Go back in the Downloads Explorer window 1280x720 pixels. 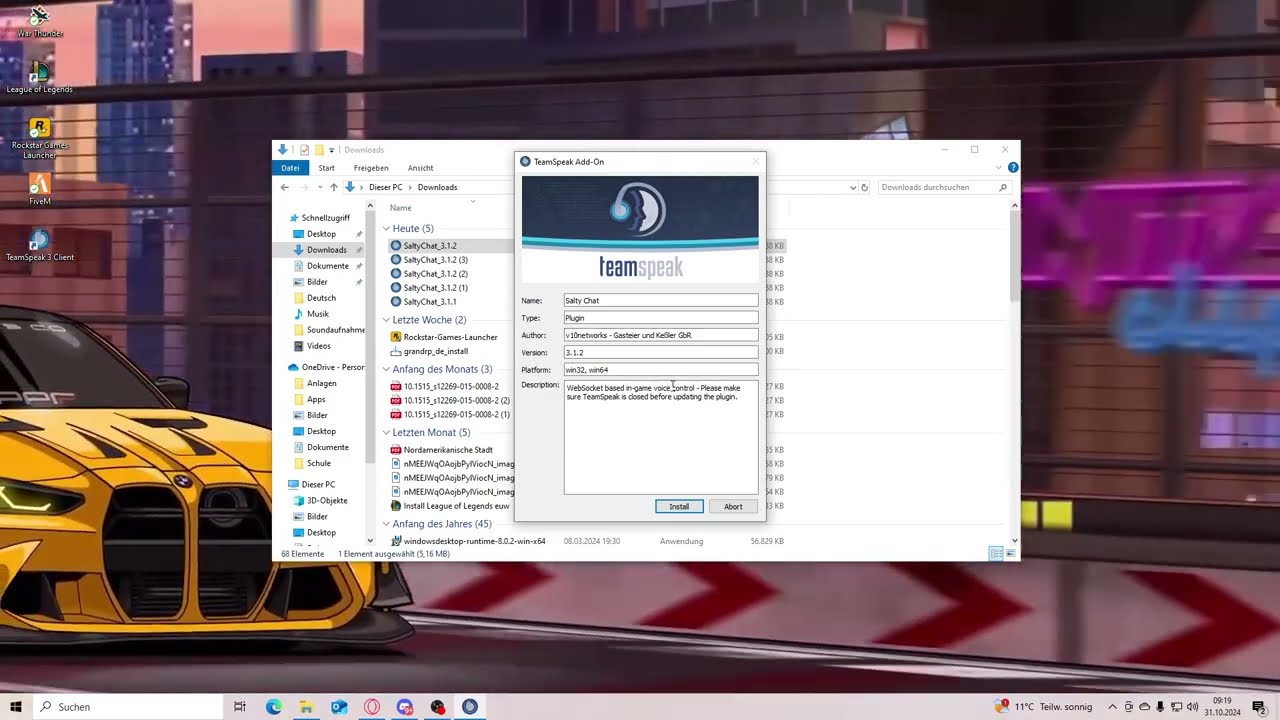pos(285,187)
